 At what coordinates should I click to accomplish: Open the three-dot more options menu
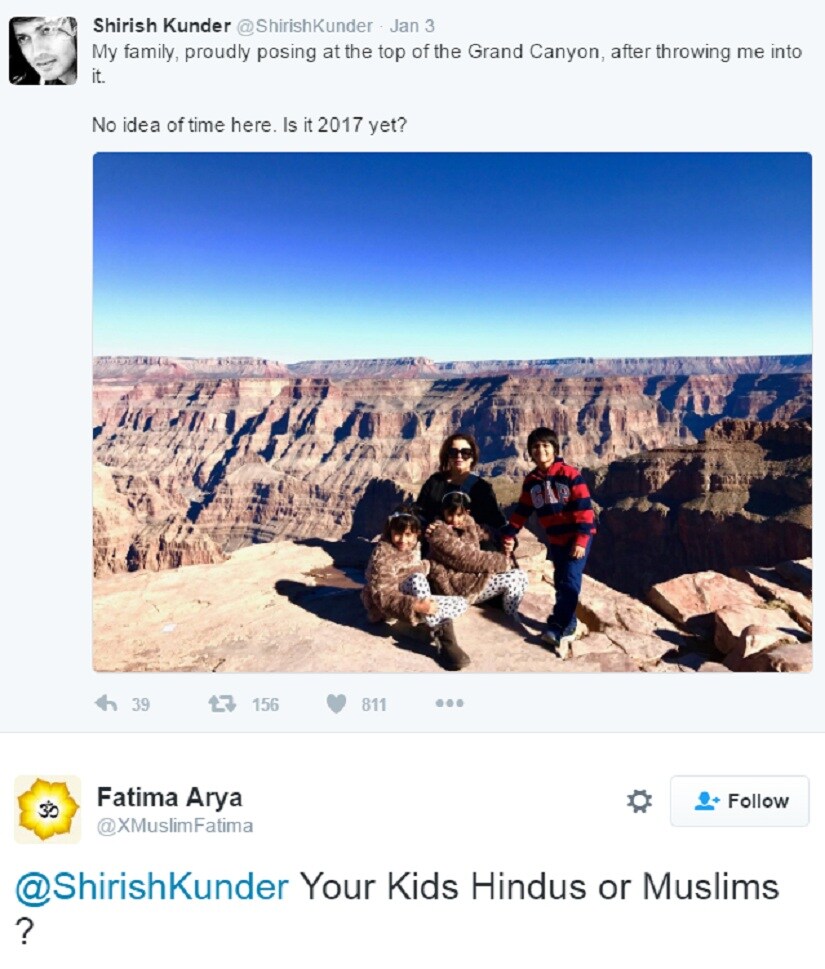click(449, 703)
